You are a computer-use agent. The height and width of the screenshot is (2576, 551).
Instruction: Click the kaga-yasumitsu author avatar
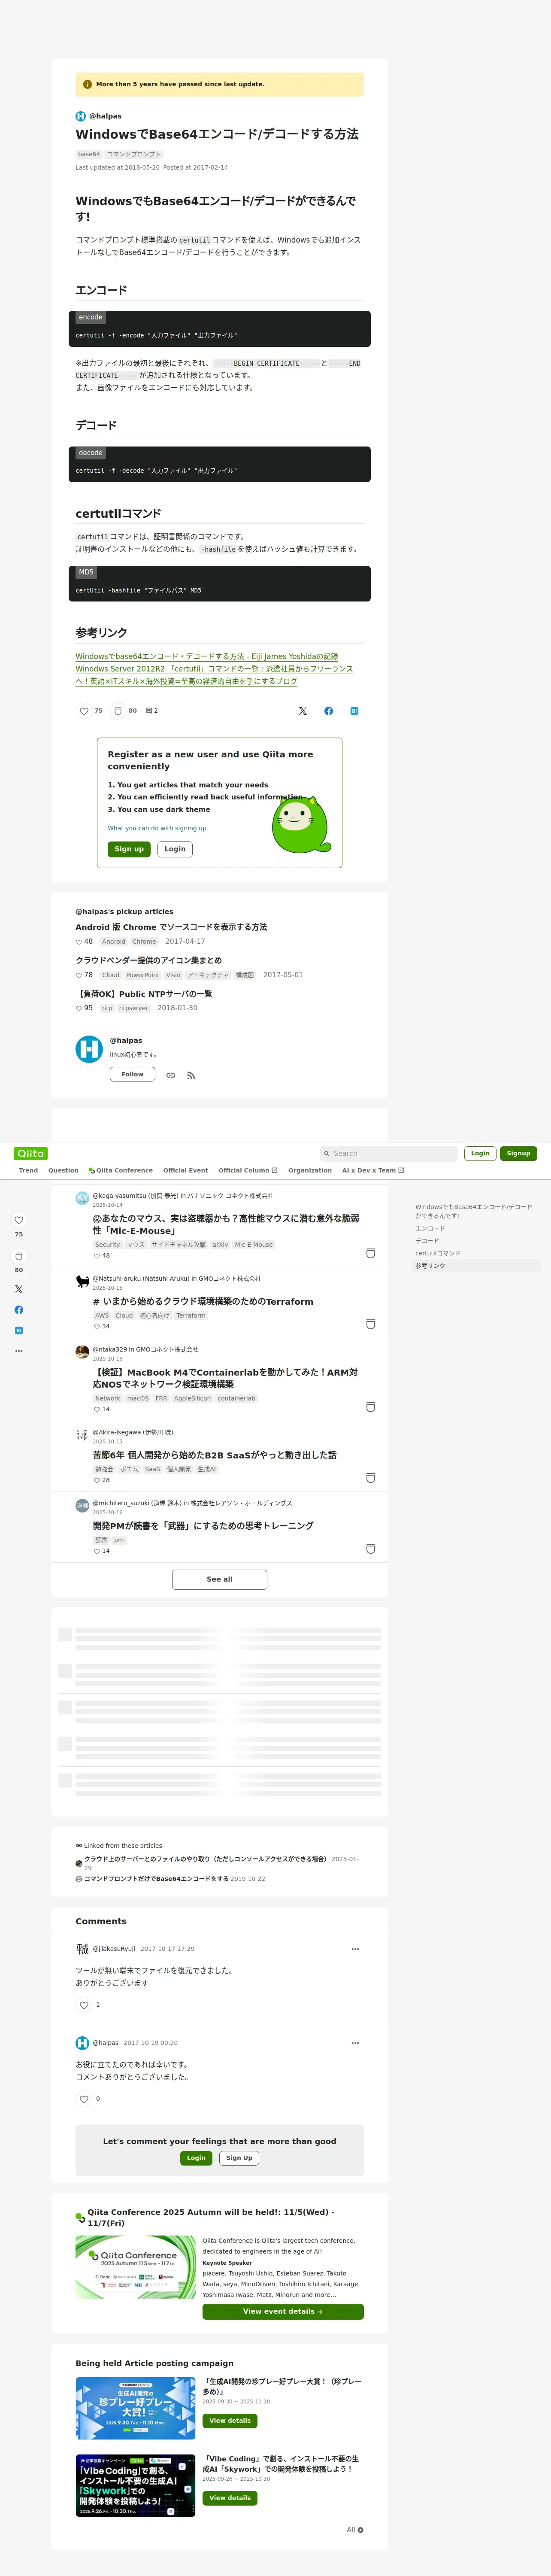pos(82,1198)
